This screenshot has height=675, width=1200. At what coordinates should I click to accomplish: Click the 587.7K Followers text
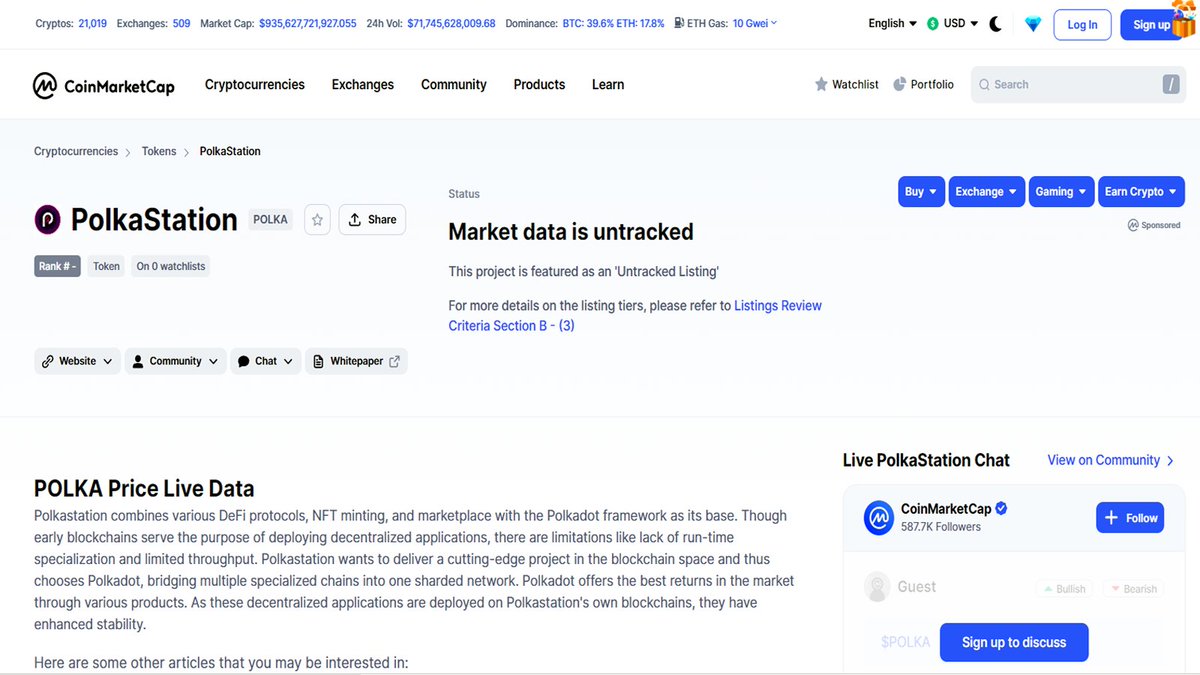coord(941,527)
